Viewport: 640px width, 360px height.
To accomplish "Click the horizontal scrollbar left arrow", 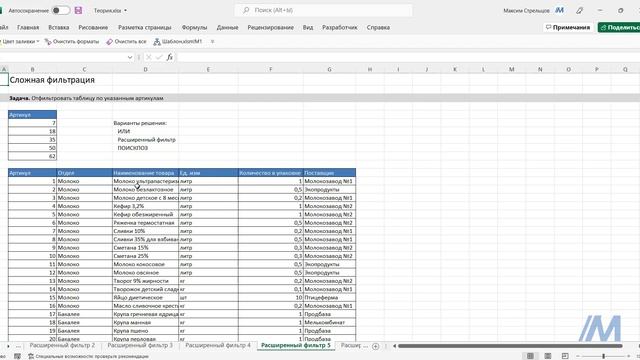I will click(395, 346).
